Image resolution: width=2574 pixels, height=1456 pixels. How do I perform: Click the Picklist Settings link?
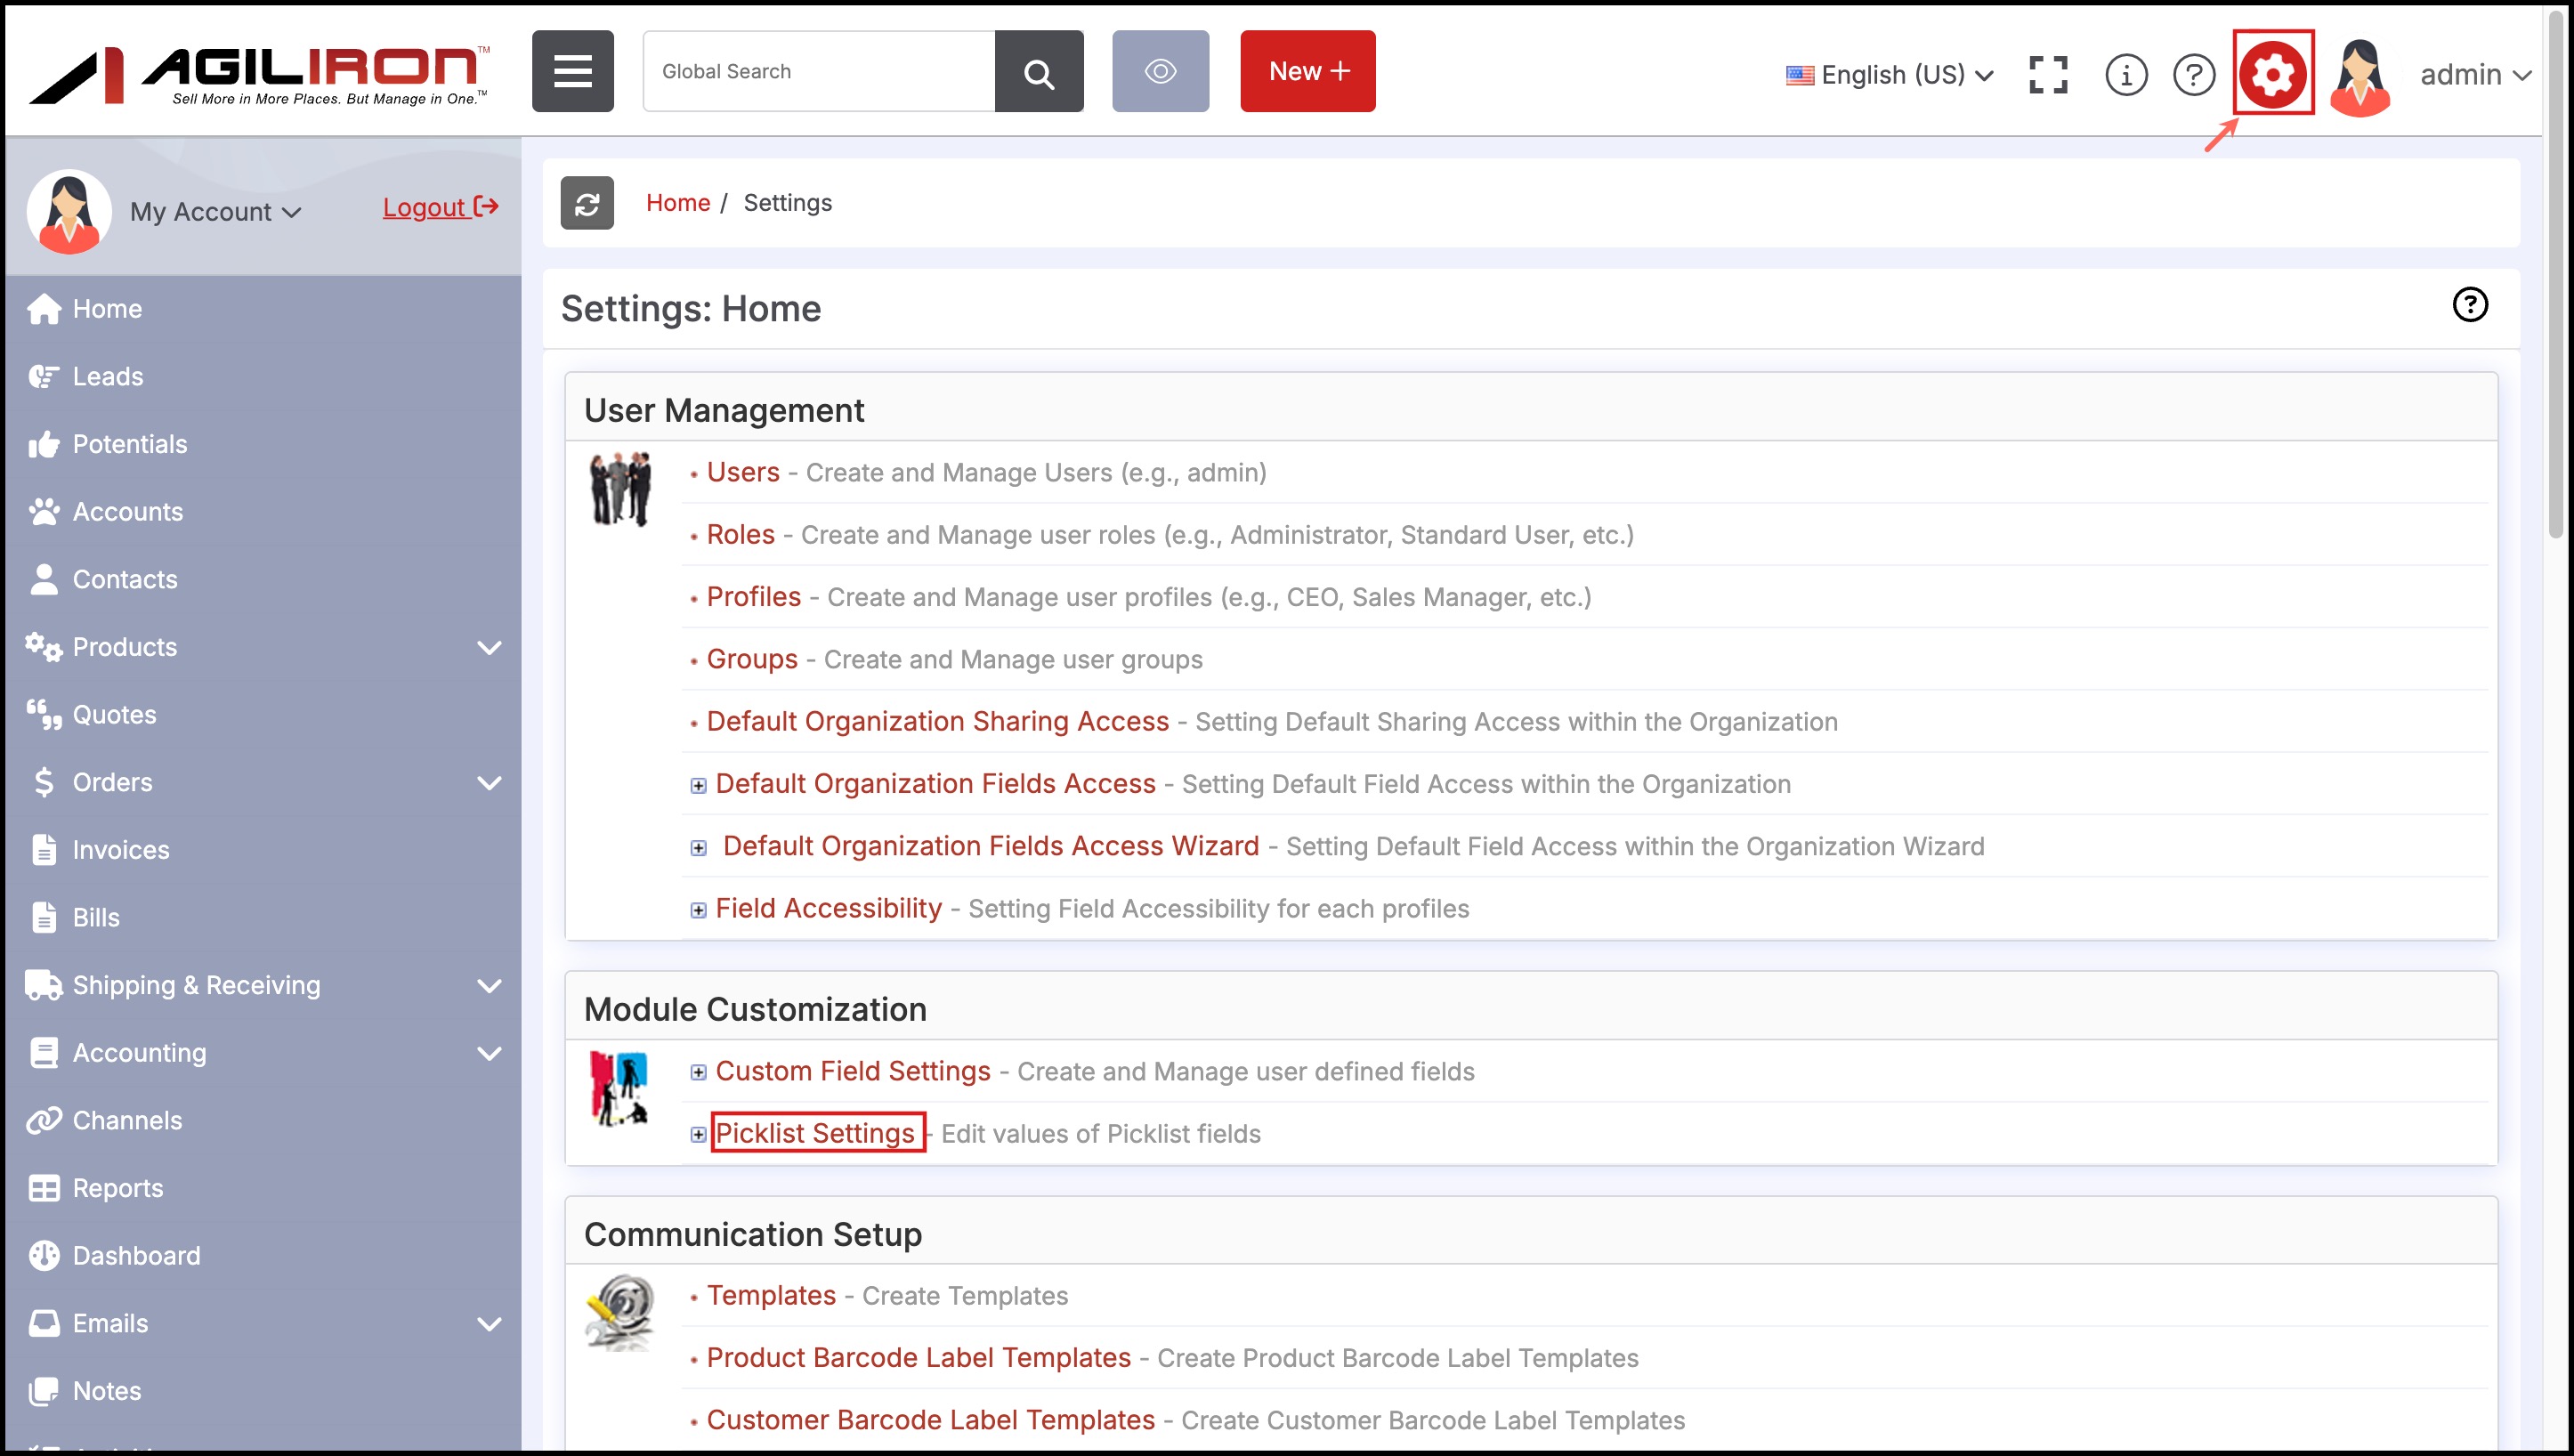tap(815, 1133)
